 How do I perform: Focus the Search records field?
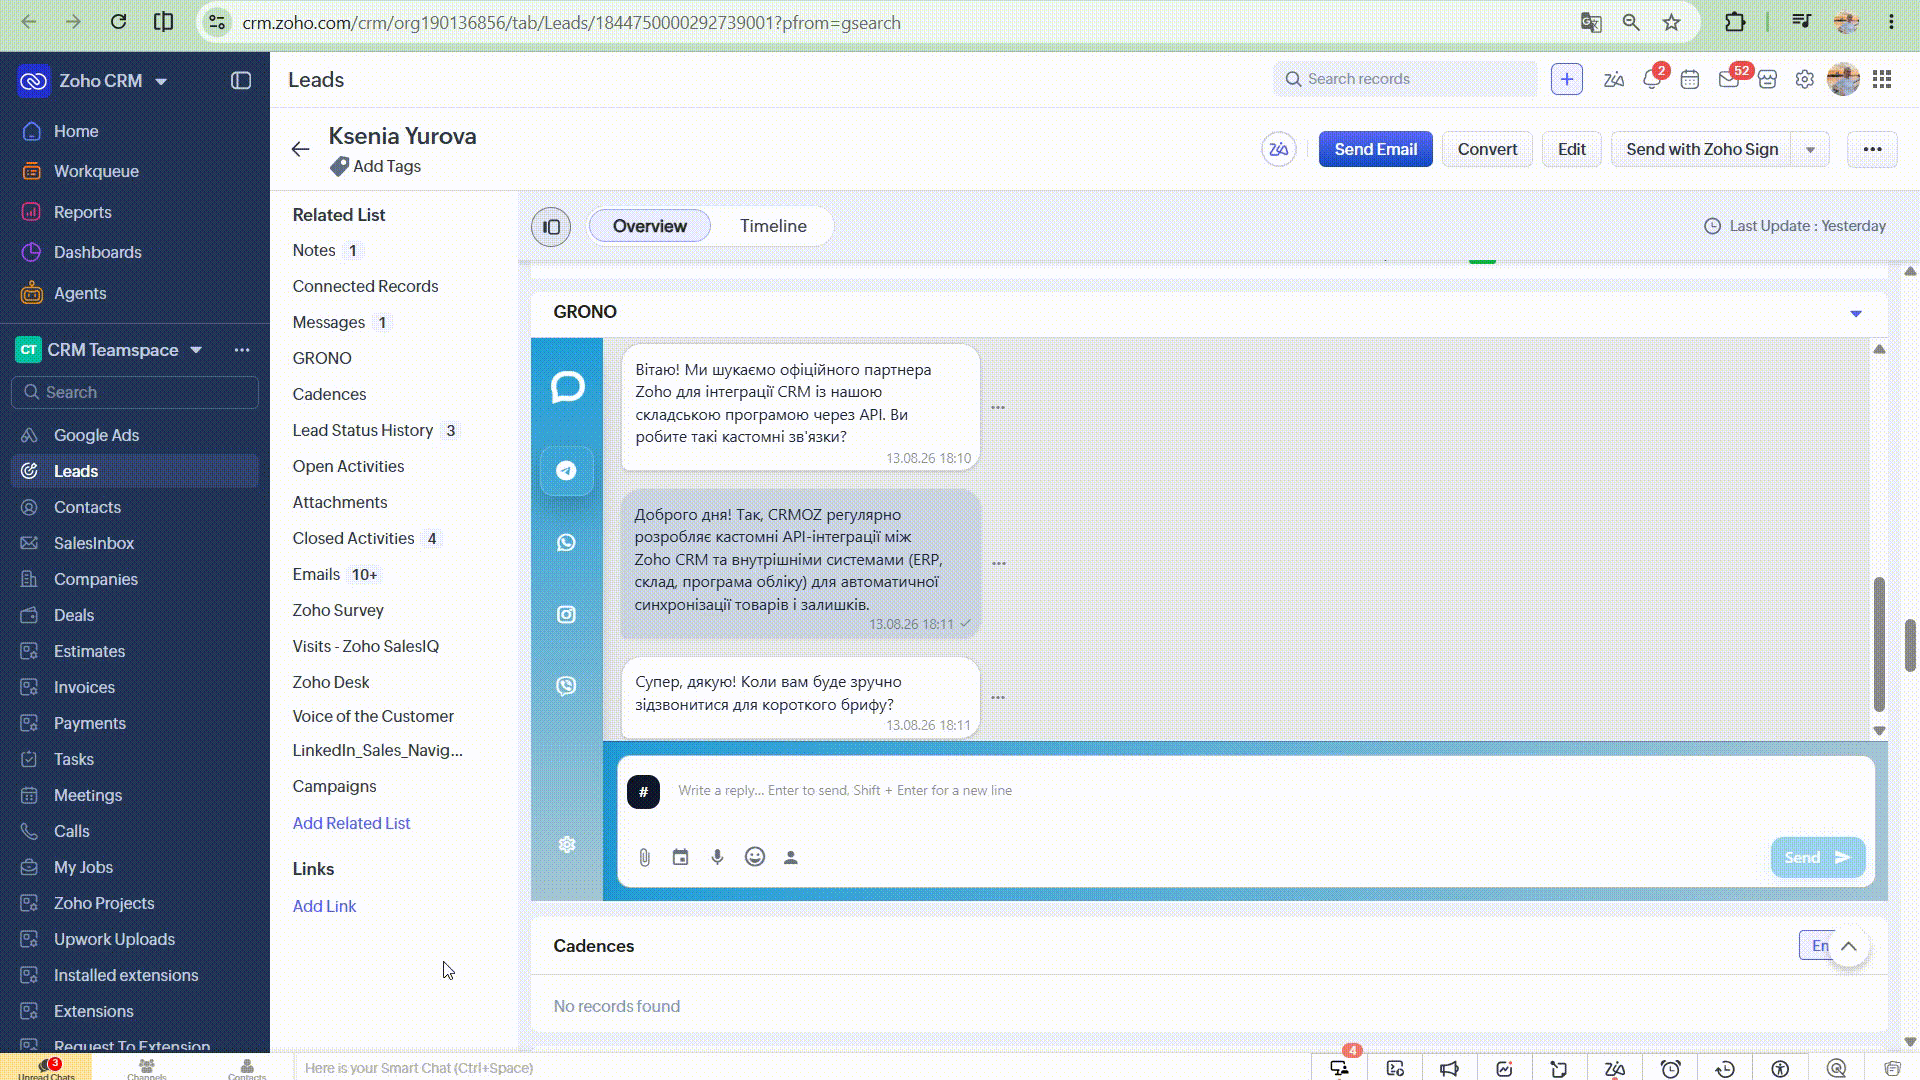click(x=1405, y=79)
